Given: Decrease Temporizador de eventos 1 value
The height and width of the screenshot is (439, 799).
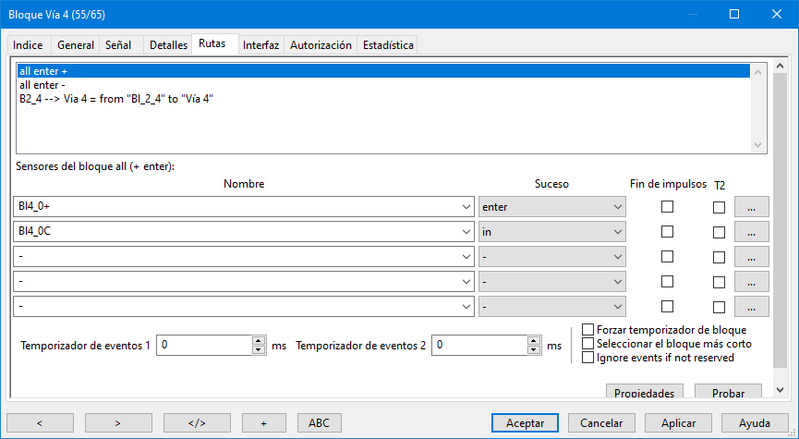Looking at the screenshot, I should click(259, 350).
